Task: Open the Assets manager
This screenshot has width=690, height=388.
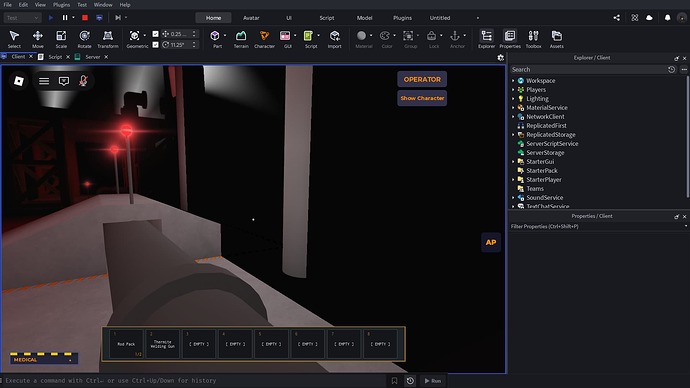Action: pyautogui.click(x=557, y=39)
